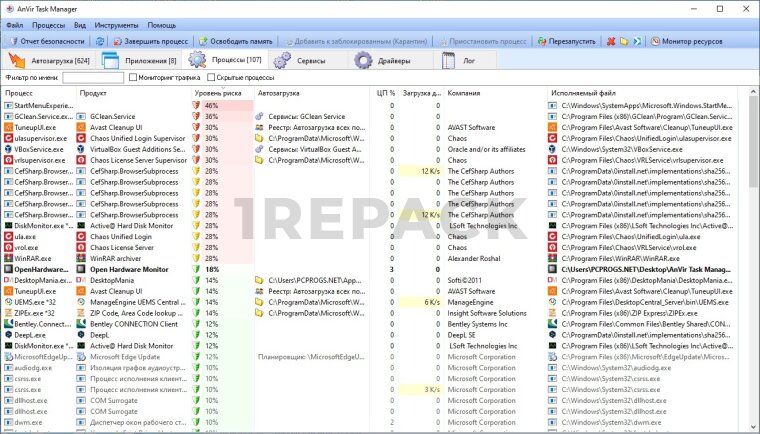Click Освободить память in the toolbar

[x=234, y=41]
